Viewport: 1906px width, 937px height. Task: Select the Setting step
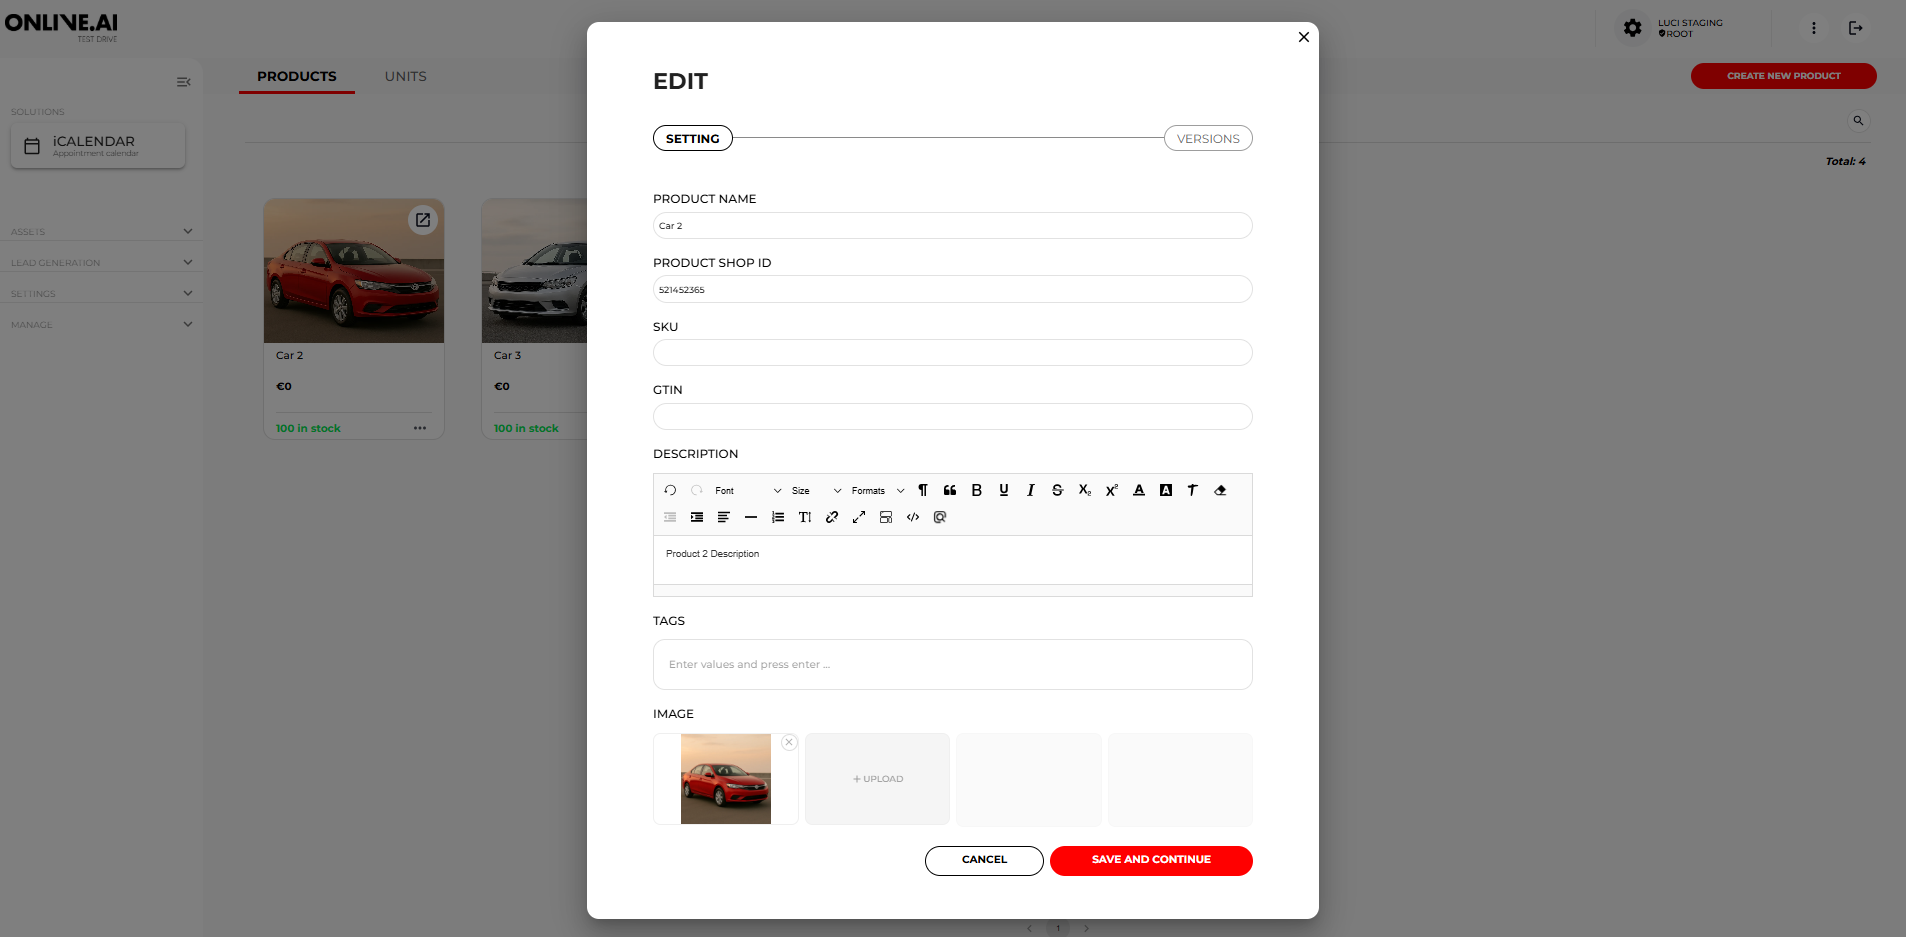tap(692, 138)
